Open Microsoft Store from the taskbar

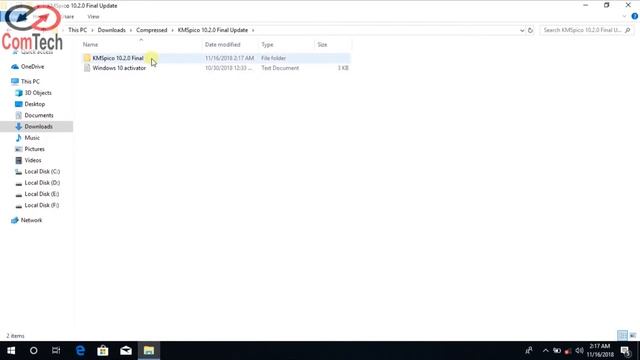[x=103, y=351]
